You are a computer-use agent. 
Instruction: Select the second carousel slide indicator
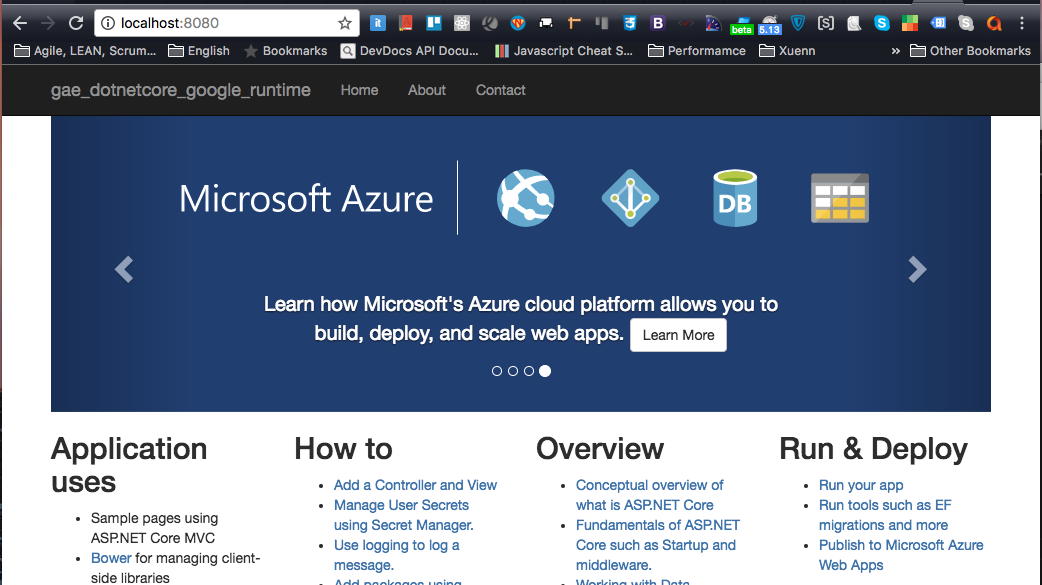pos(513,371)
